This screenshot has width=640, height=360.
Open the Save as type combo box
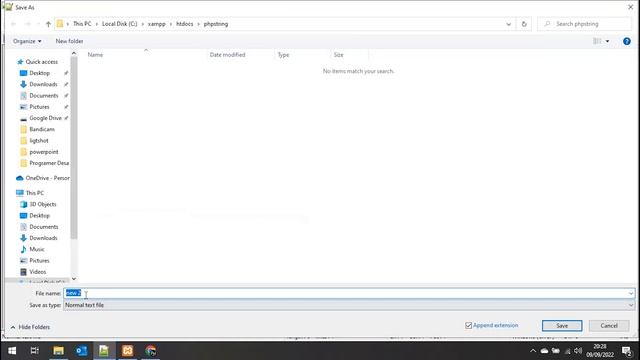(349, 305)
